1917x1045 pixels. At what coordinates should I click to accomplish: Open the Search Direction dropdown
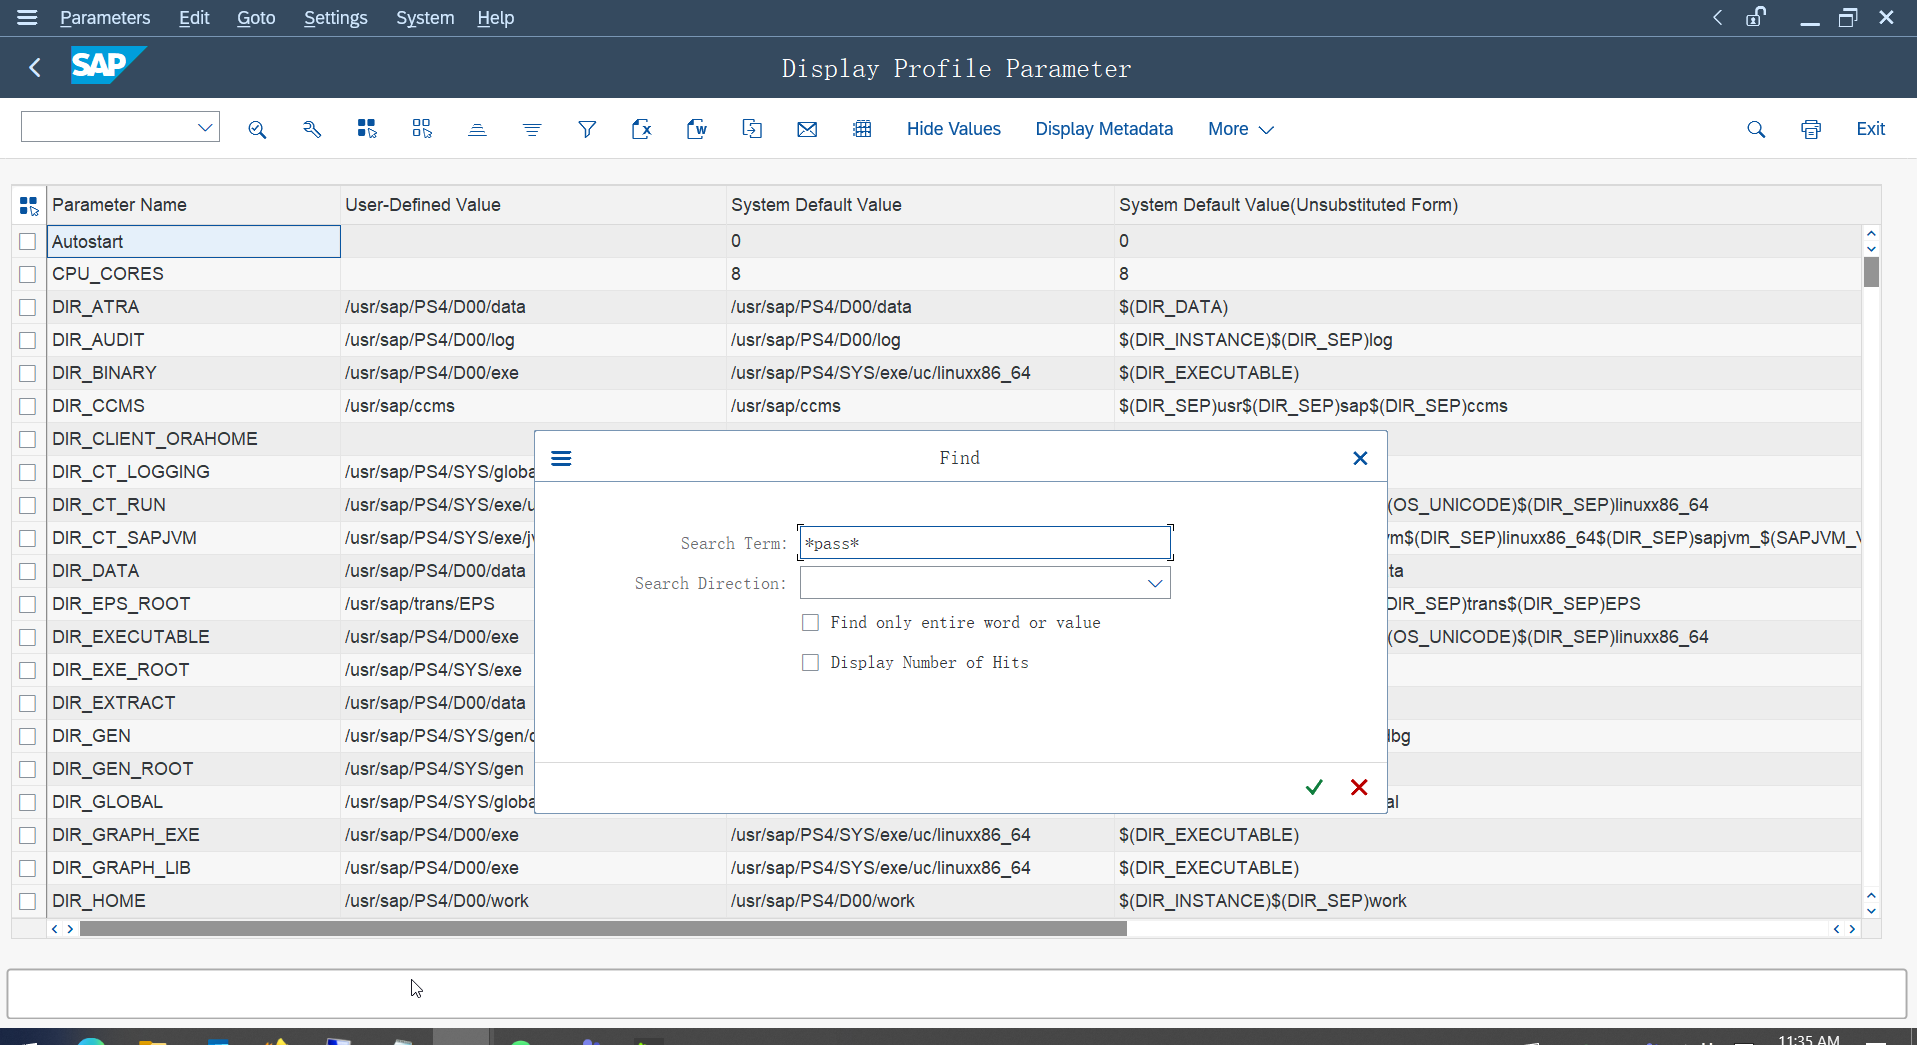coord(1155,583)
